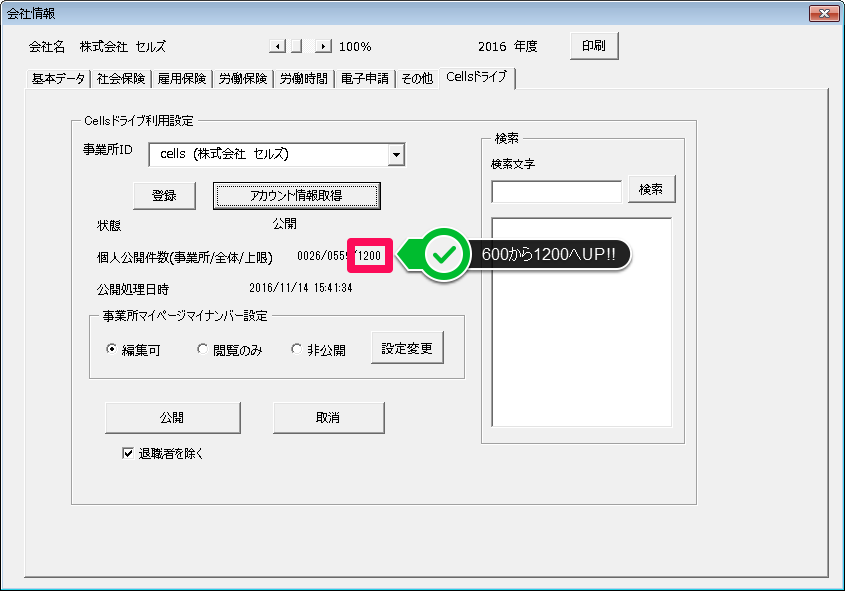This screenshot has height=591, width=845.
Task: Click the 検索 button beside the search field
Action: click(652, 189)
